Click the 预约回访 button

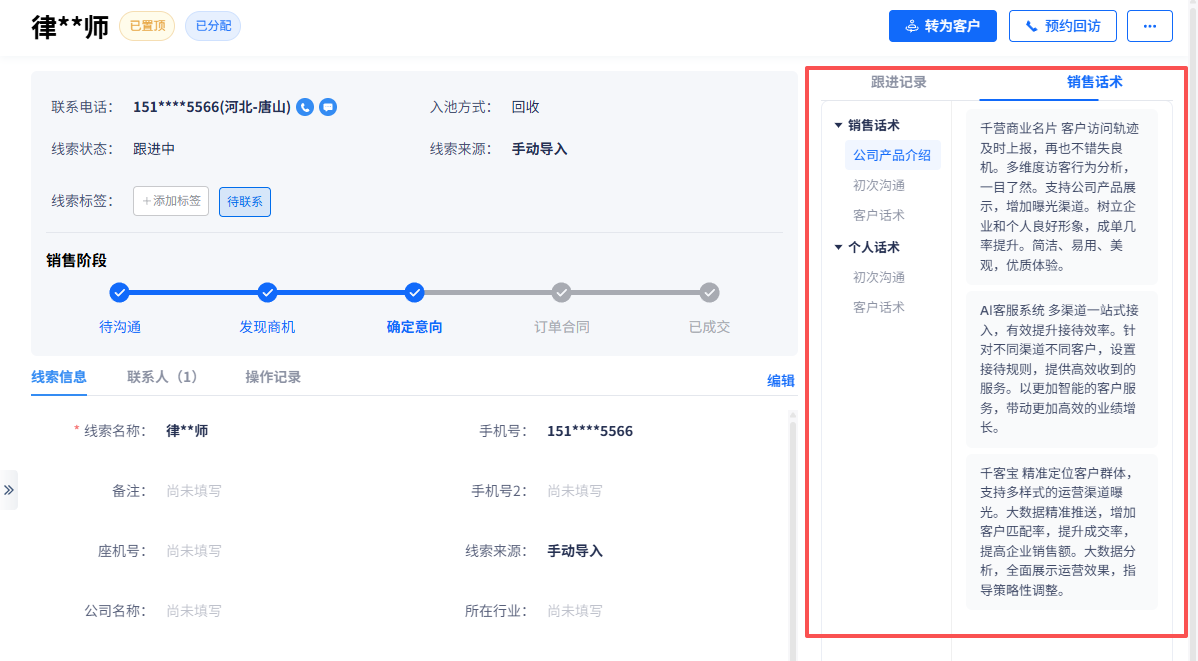1062,26
